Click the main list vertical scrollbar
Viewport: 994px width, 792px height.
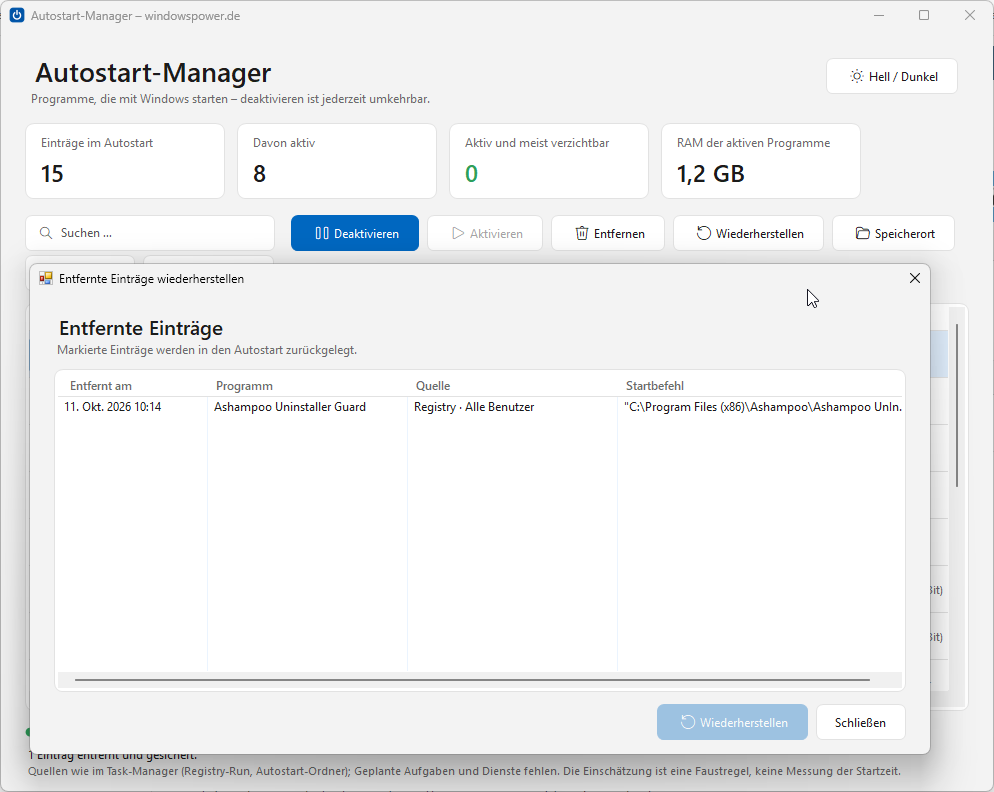(957, 406)
